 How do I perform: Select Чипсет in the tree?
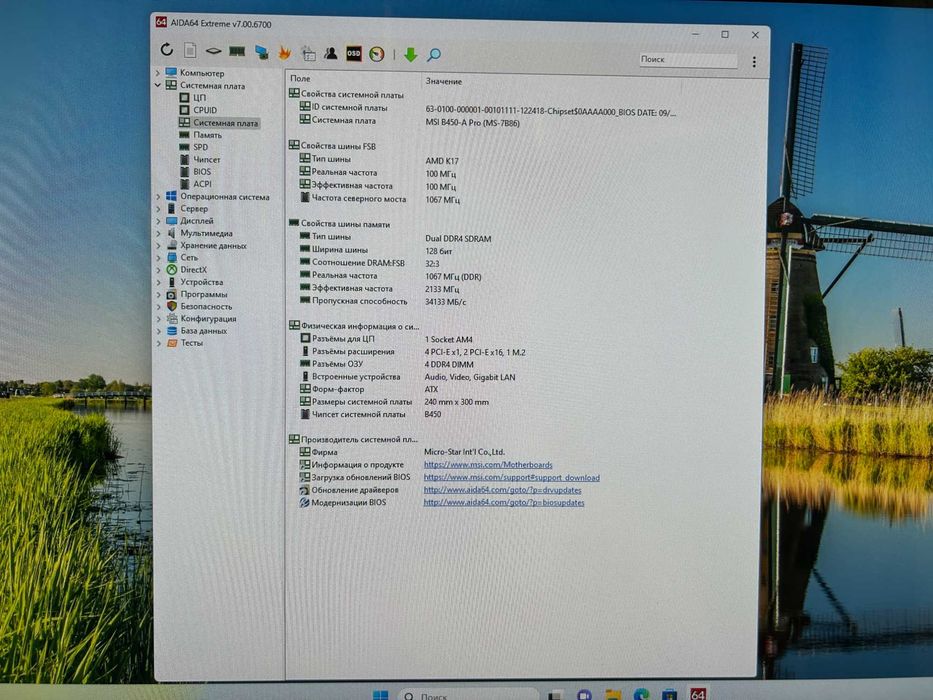click(x=200, y=160)
